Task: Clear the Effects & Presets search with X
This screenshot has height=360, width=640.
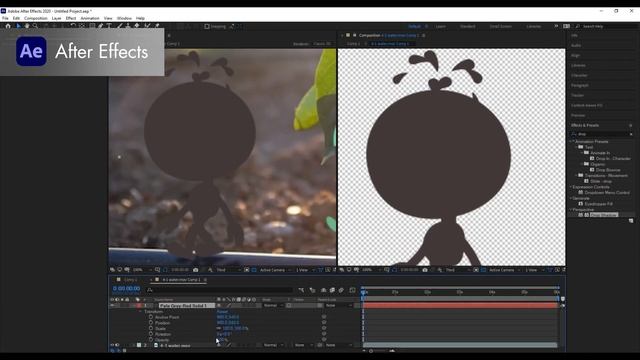Action: 631,134
